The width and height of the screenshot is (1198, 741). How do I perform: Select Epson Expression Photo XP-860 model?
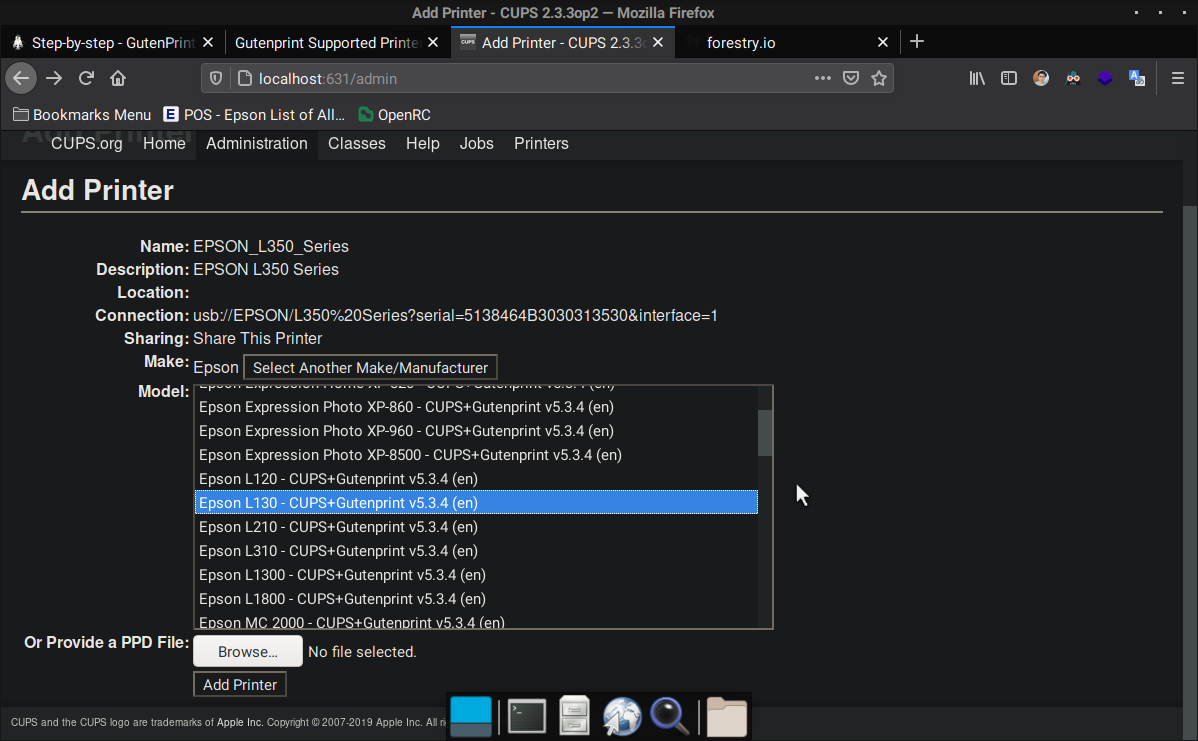476,407
